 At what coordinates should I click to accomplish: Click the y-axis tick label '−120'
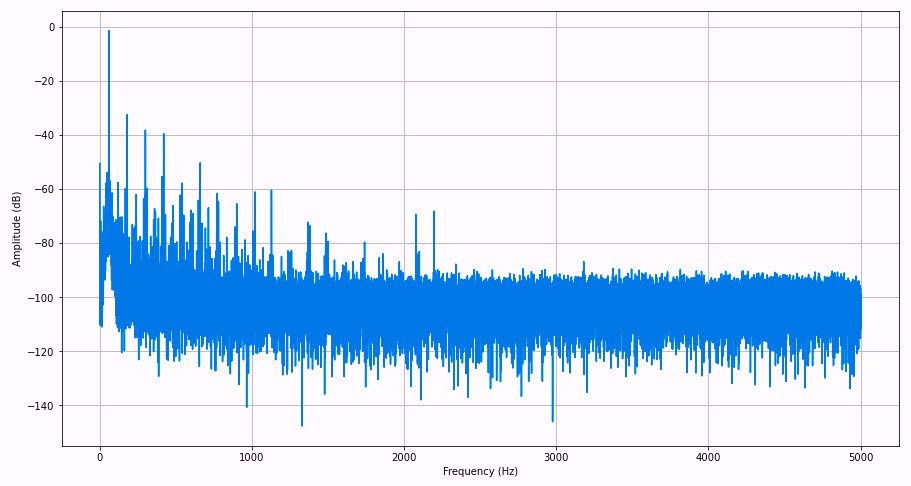[x=41, y=352]
